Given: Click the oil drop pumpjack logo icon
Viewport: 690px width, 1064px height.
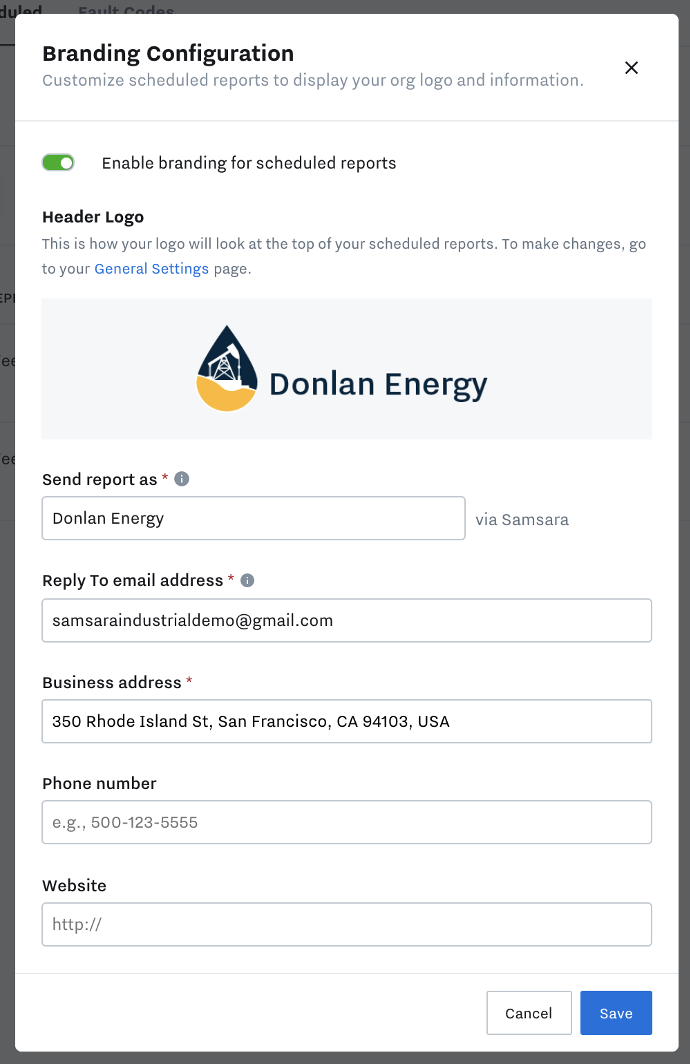Looking at the screenshot, I should pyautogui.click(x=227, y=368).
